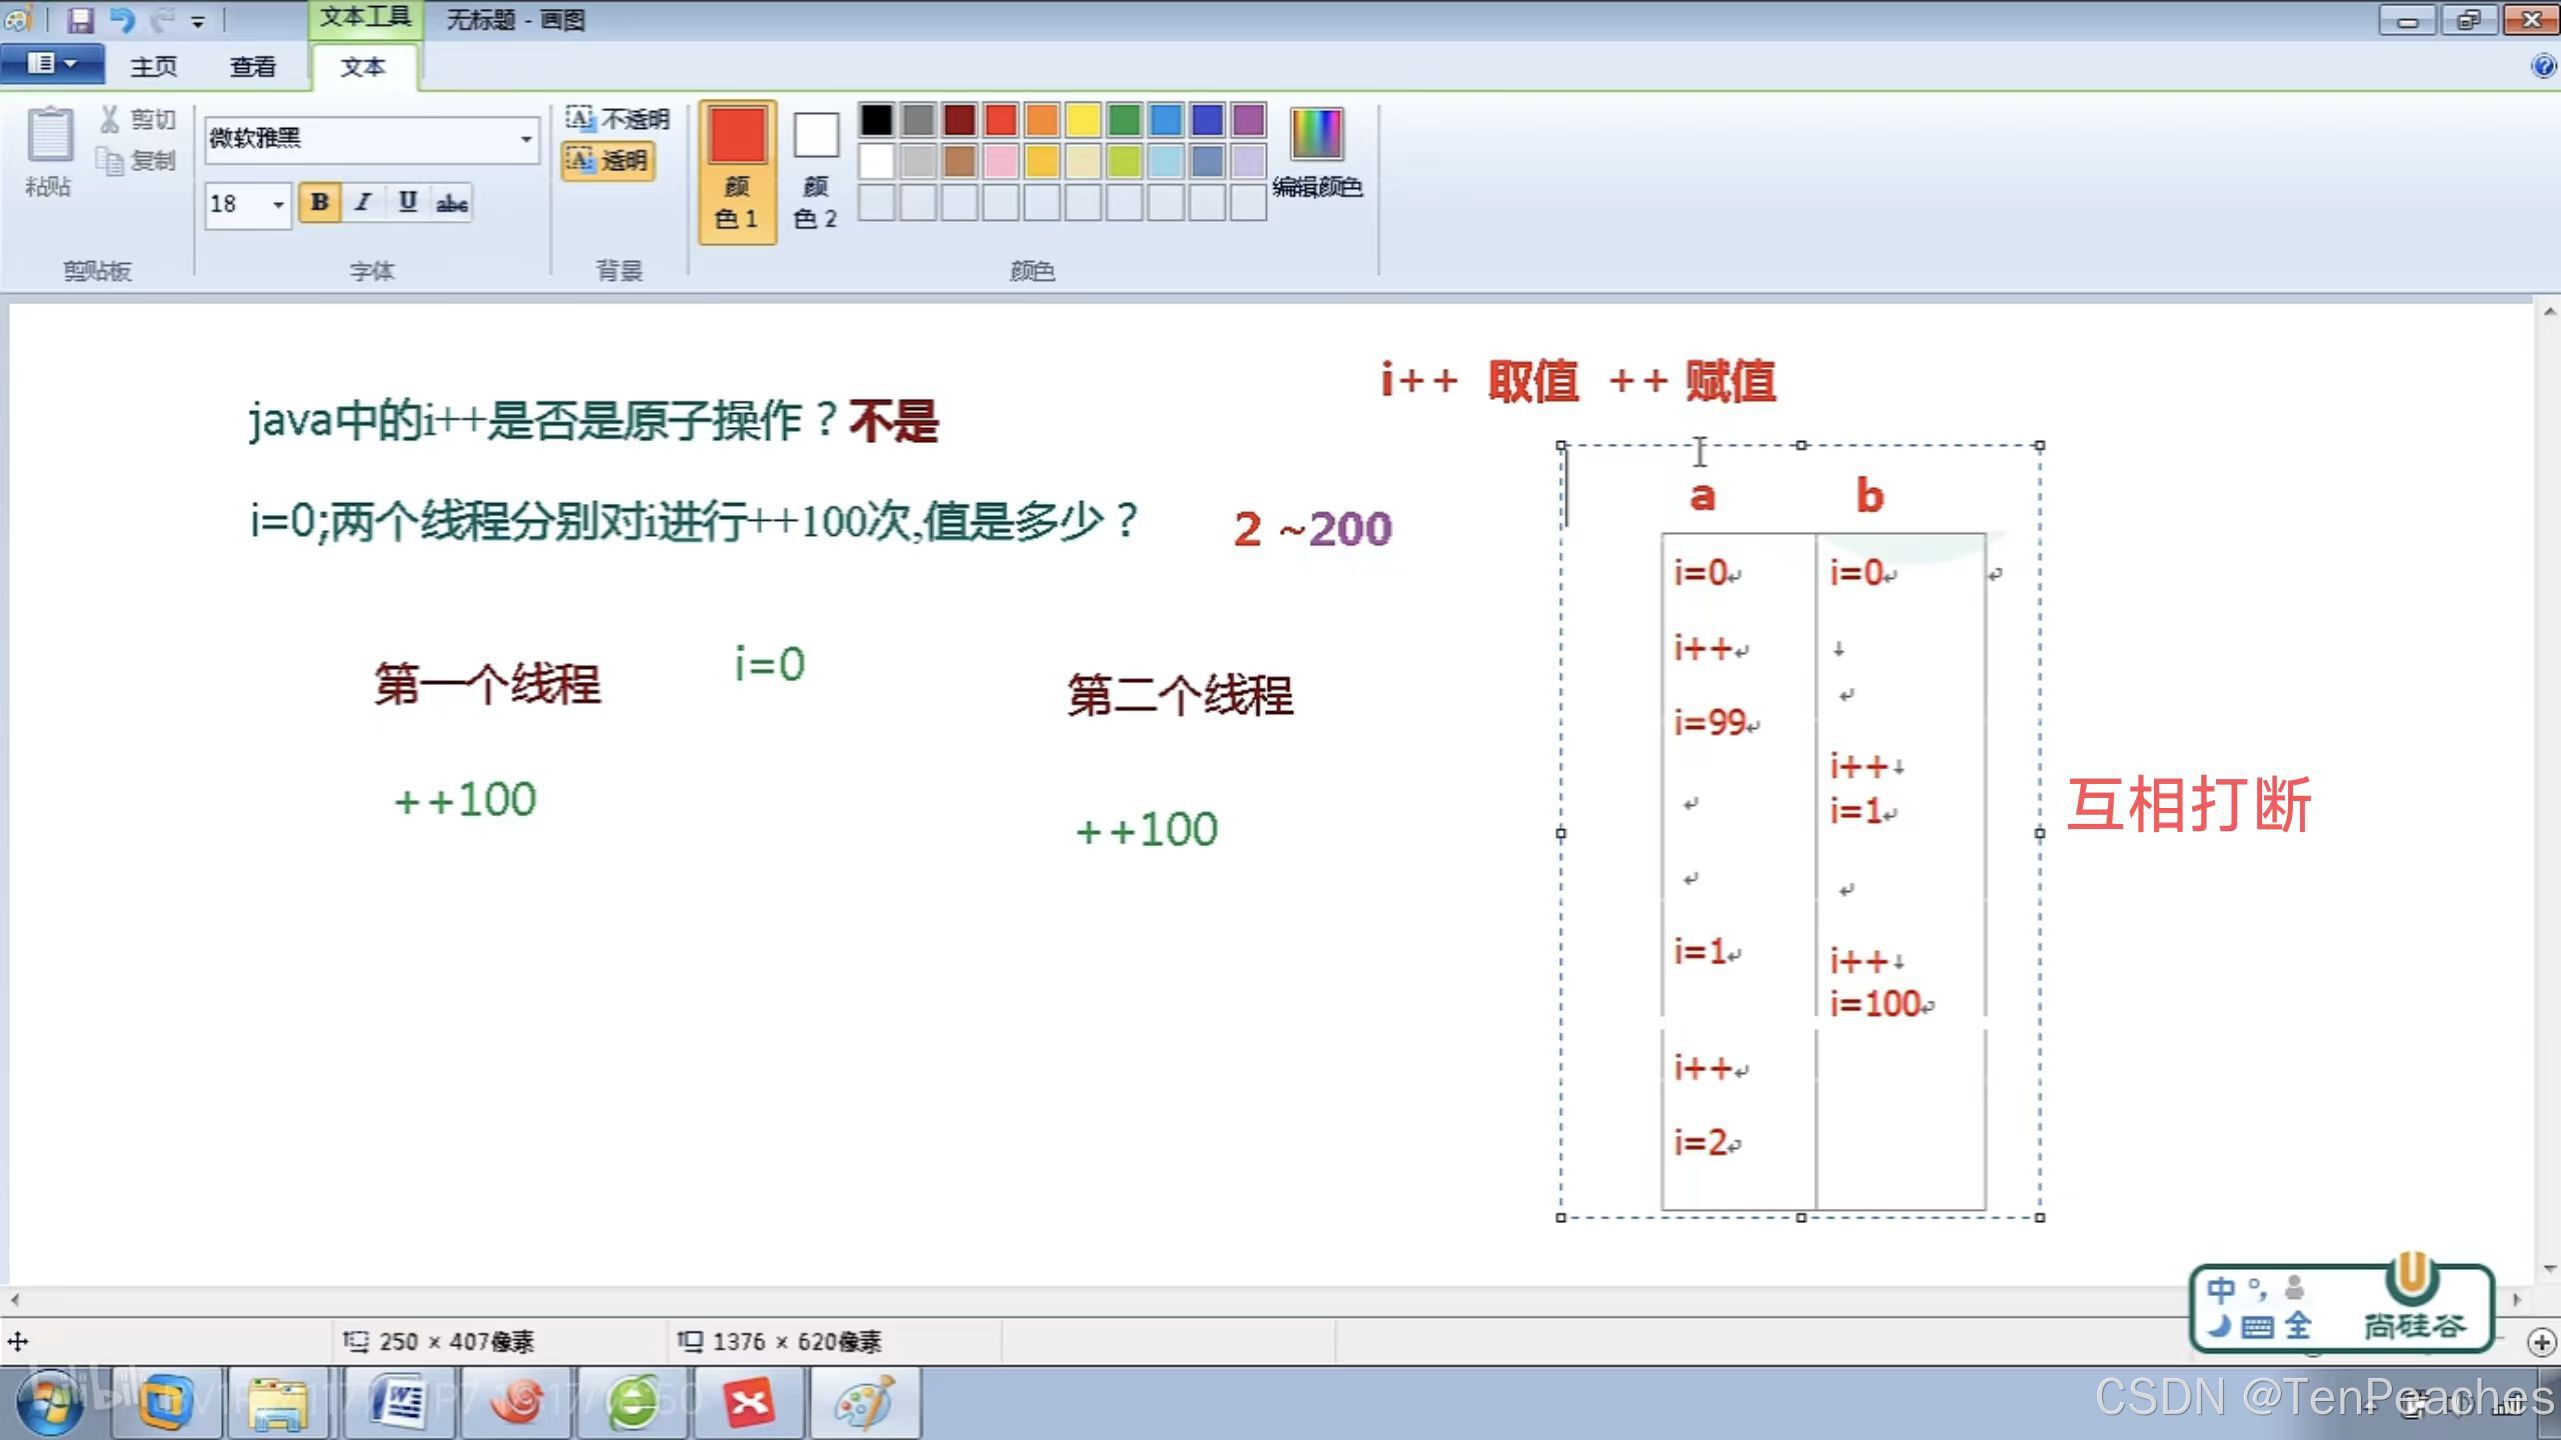Screen dimensions: 2561x1440
Task: Click the Help question mark icon
Action: click(2542, 66)
